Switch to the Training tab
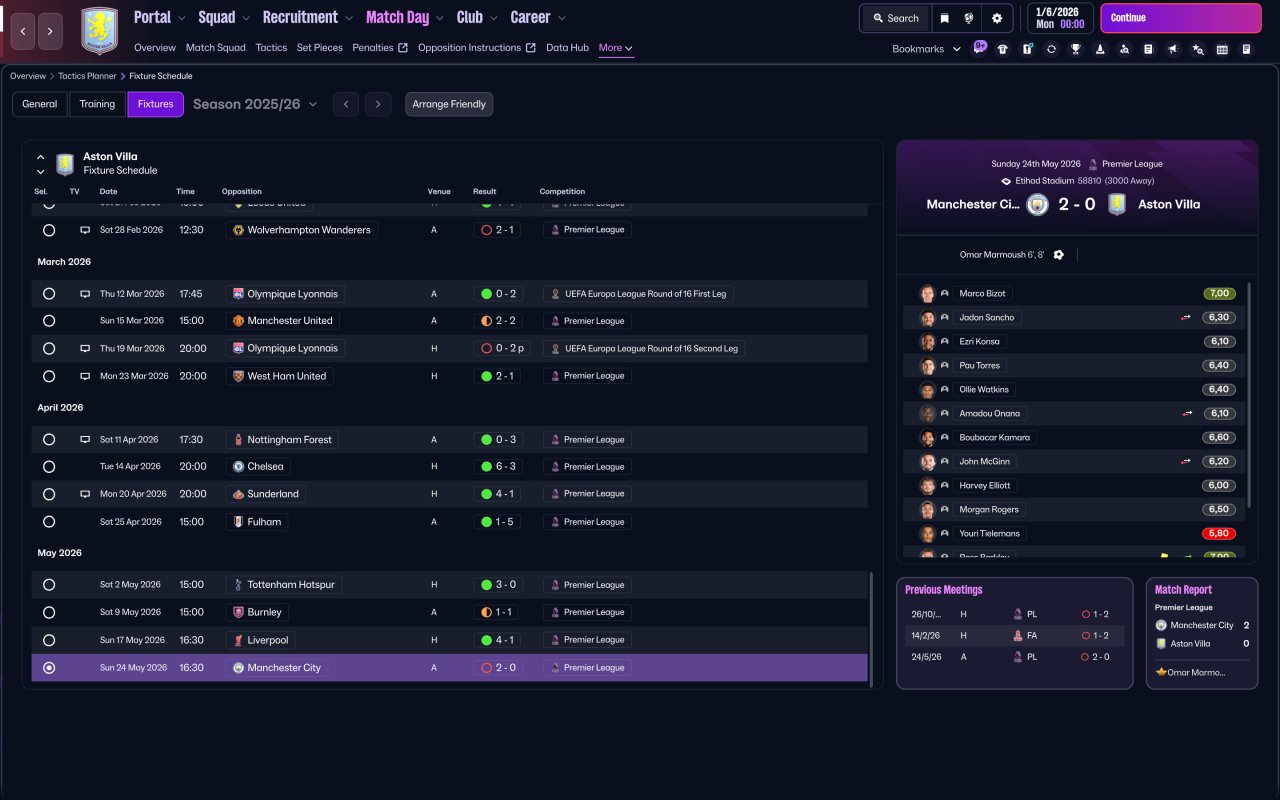This screenshot has width=1280, height=800. pos(98,104)
